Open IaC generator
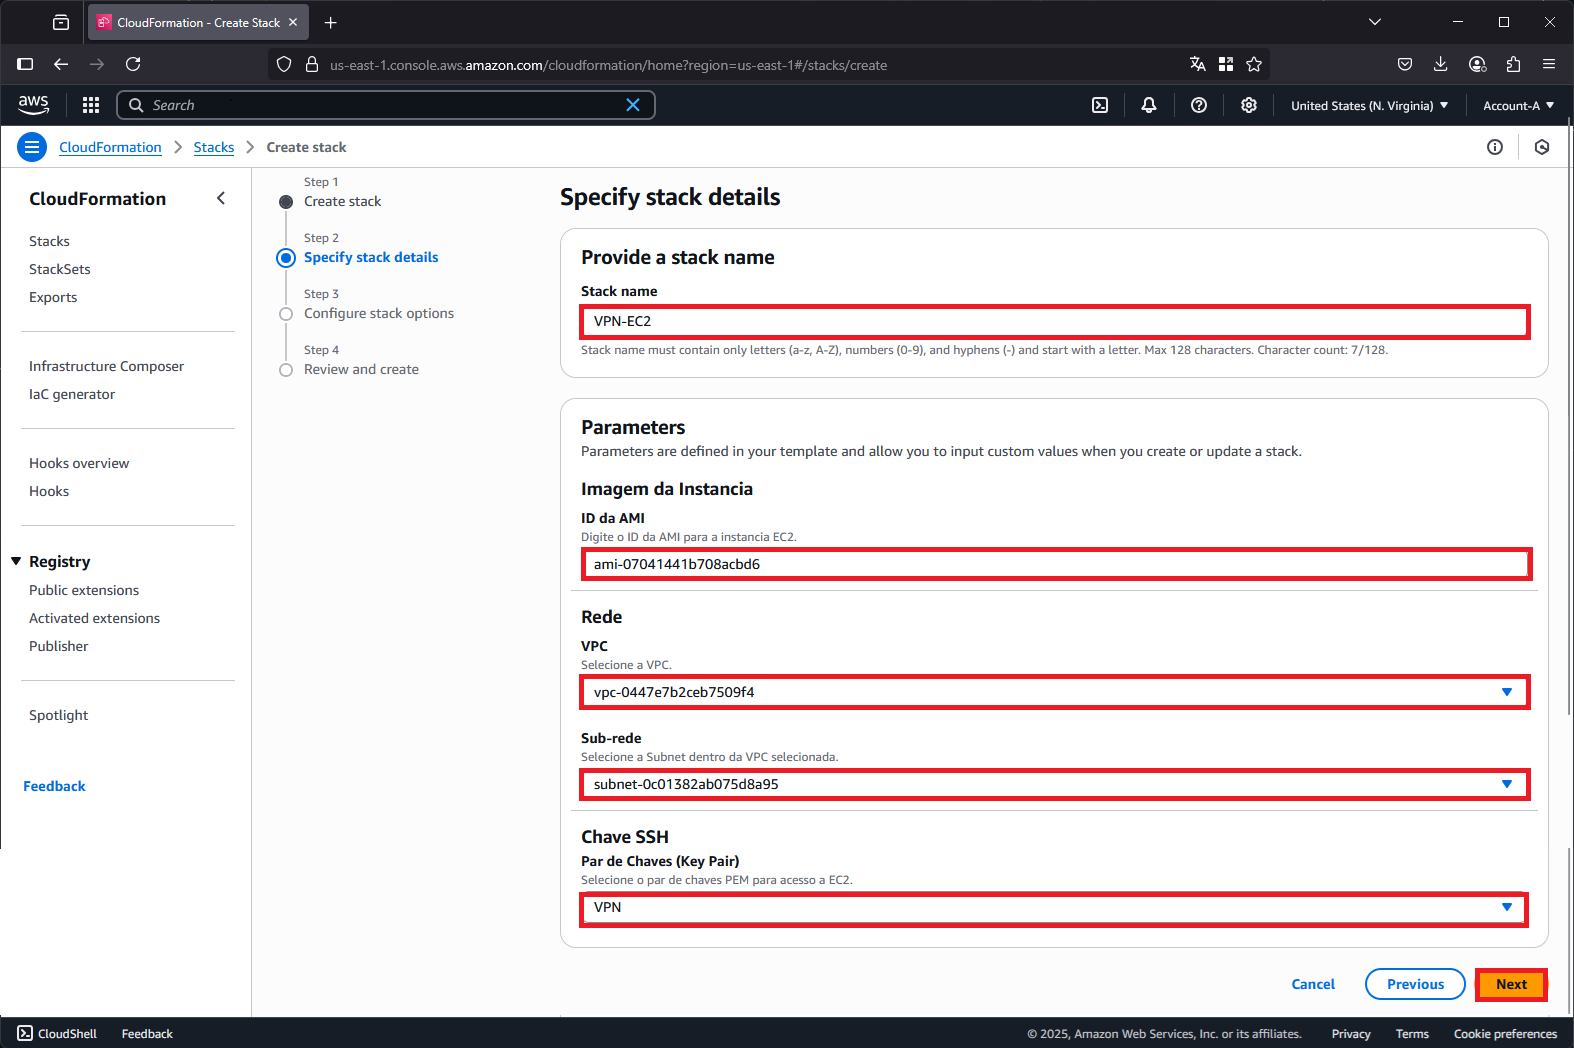 [x=72, y=394]
